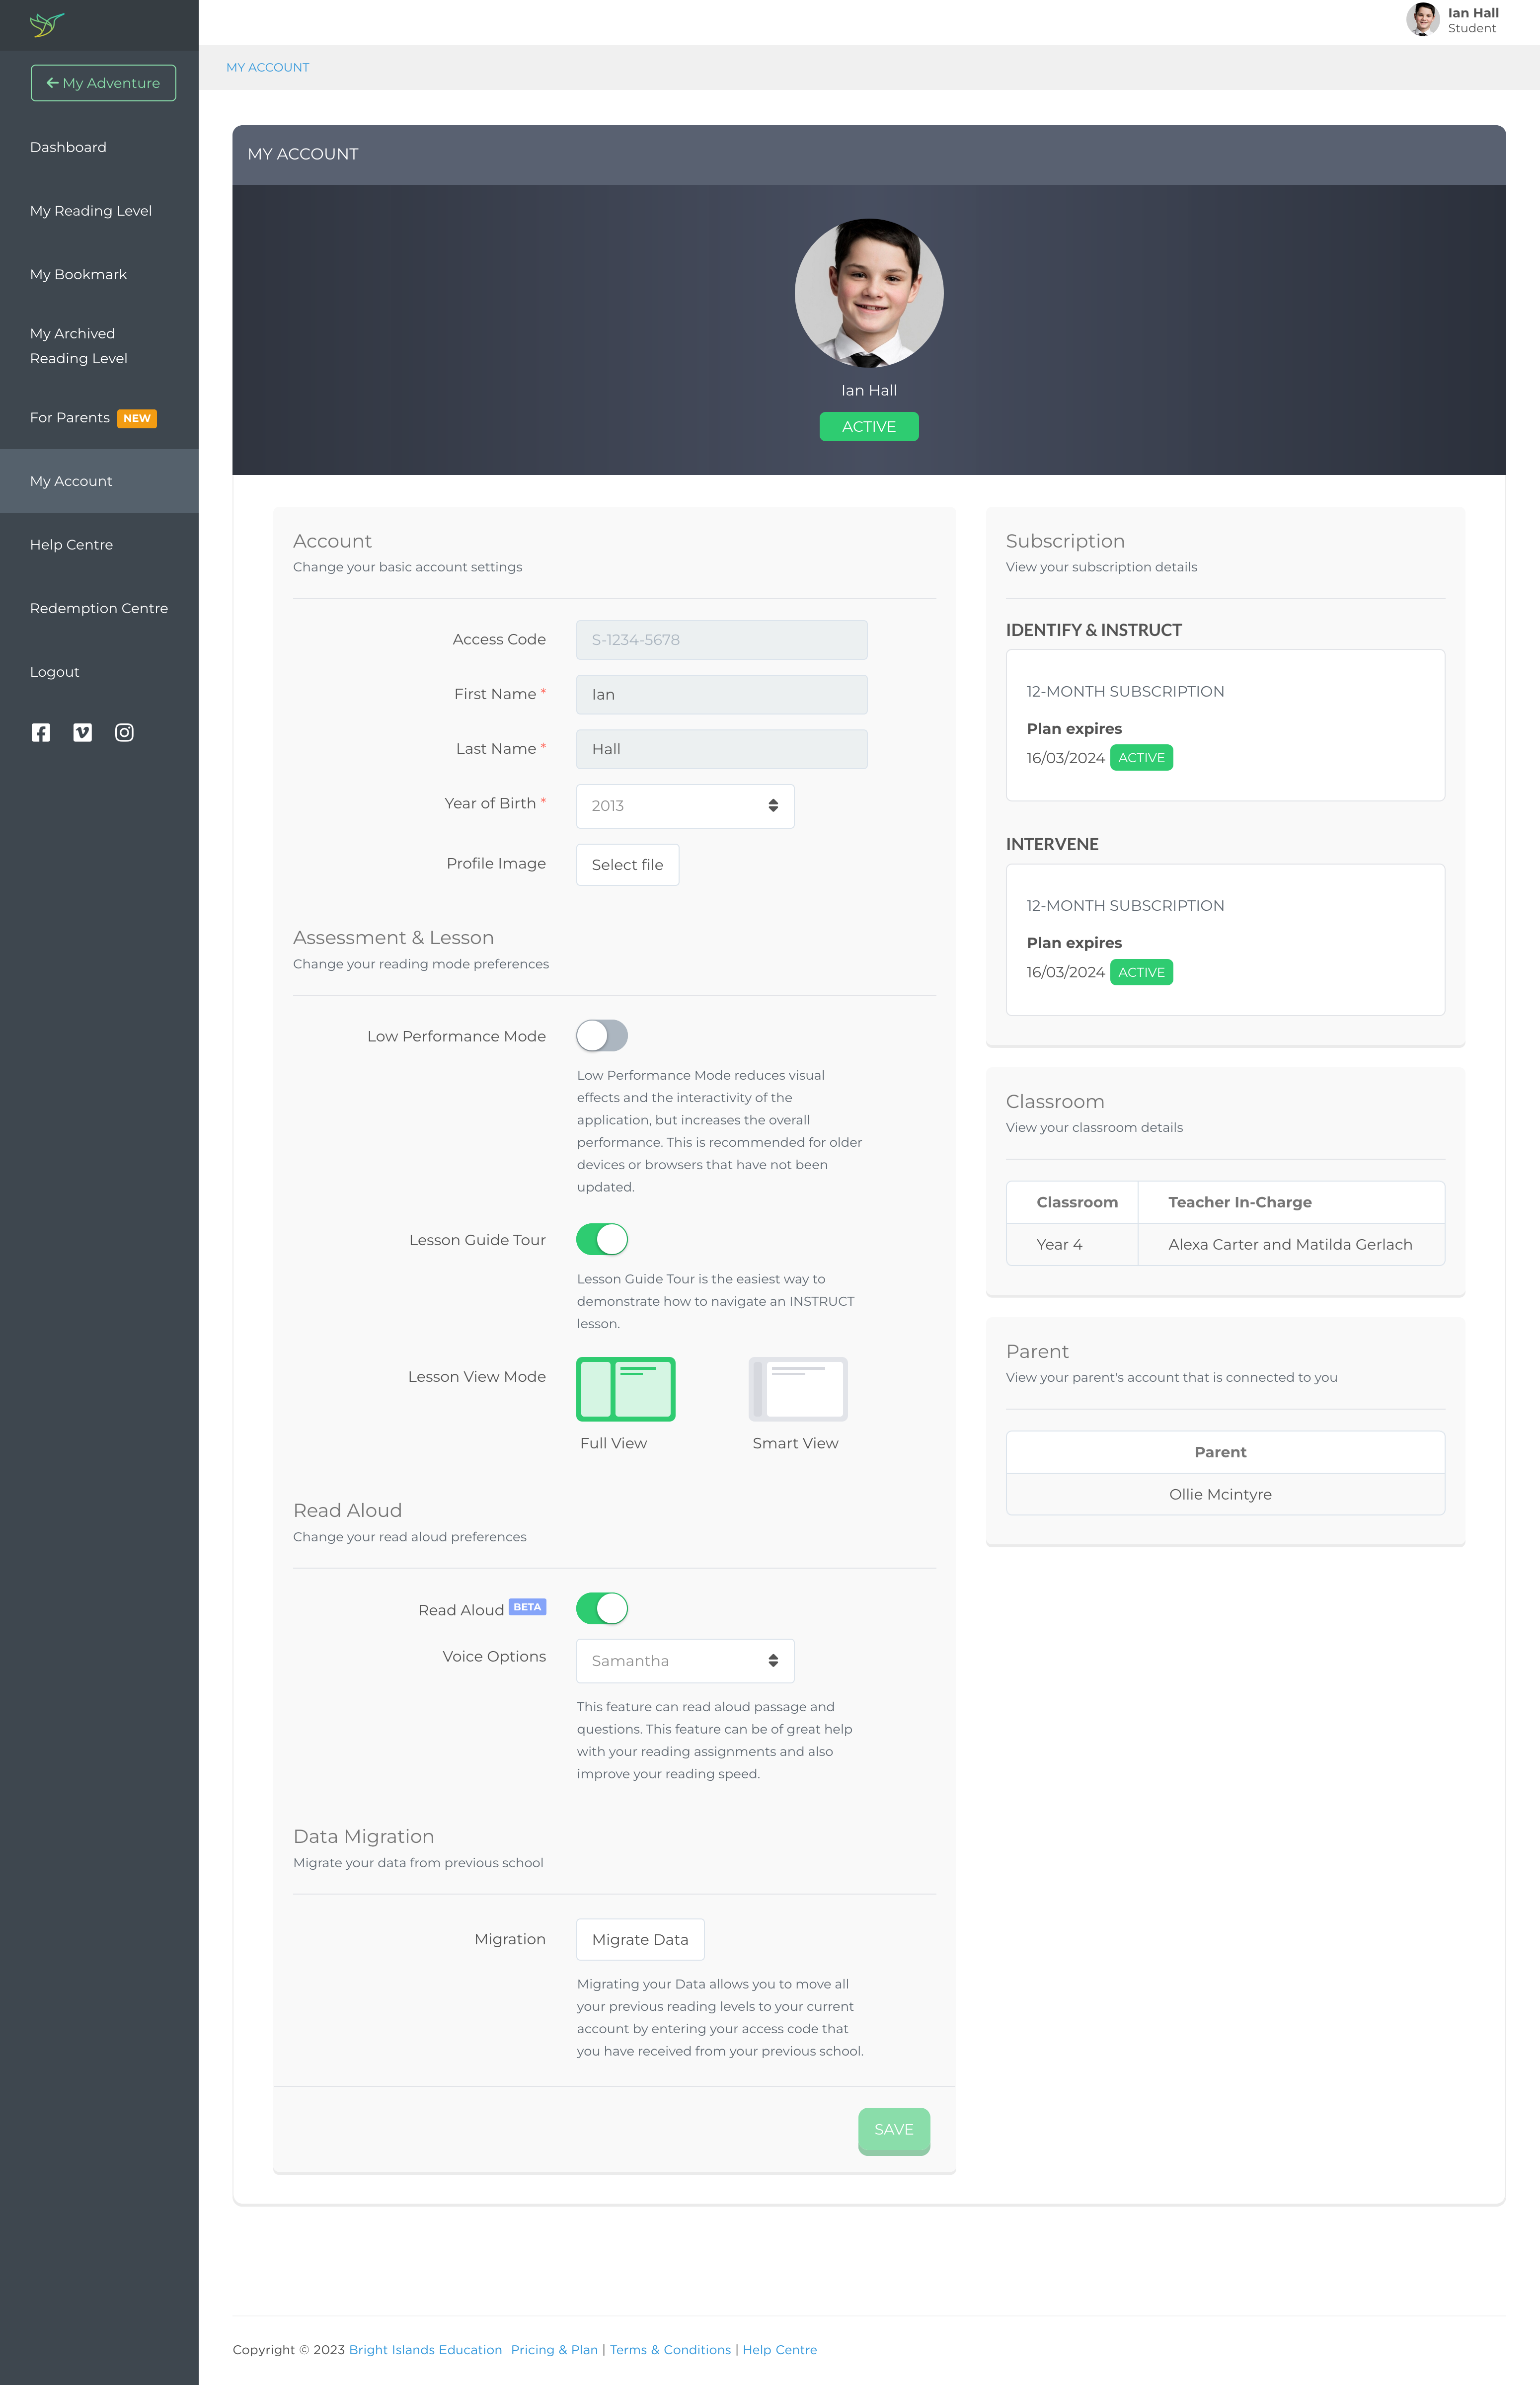Viewport: 1540px width, 2385px height.
Task: Disable the Lesson Guide Tour toggle
Action: pos(602,1239)
